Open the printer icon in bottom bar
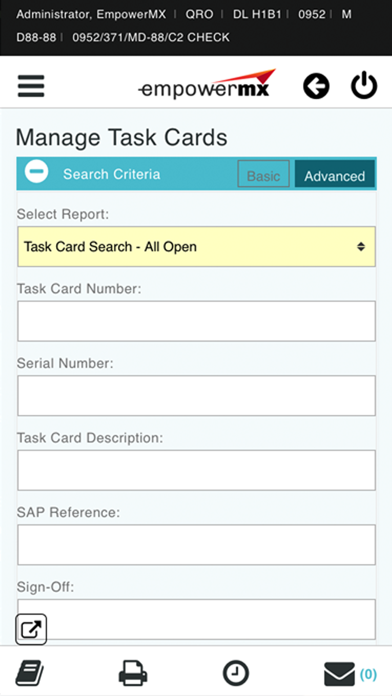 [133, 673]
